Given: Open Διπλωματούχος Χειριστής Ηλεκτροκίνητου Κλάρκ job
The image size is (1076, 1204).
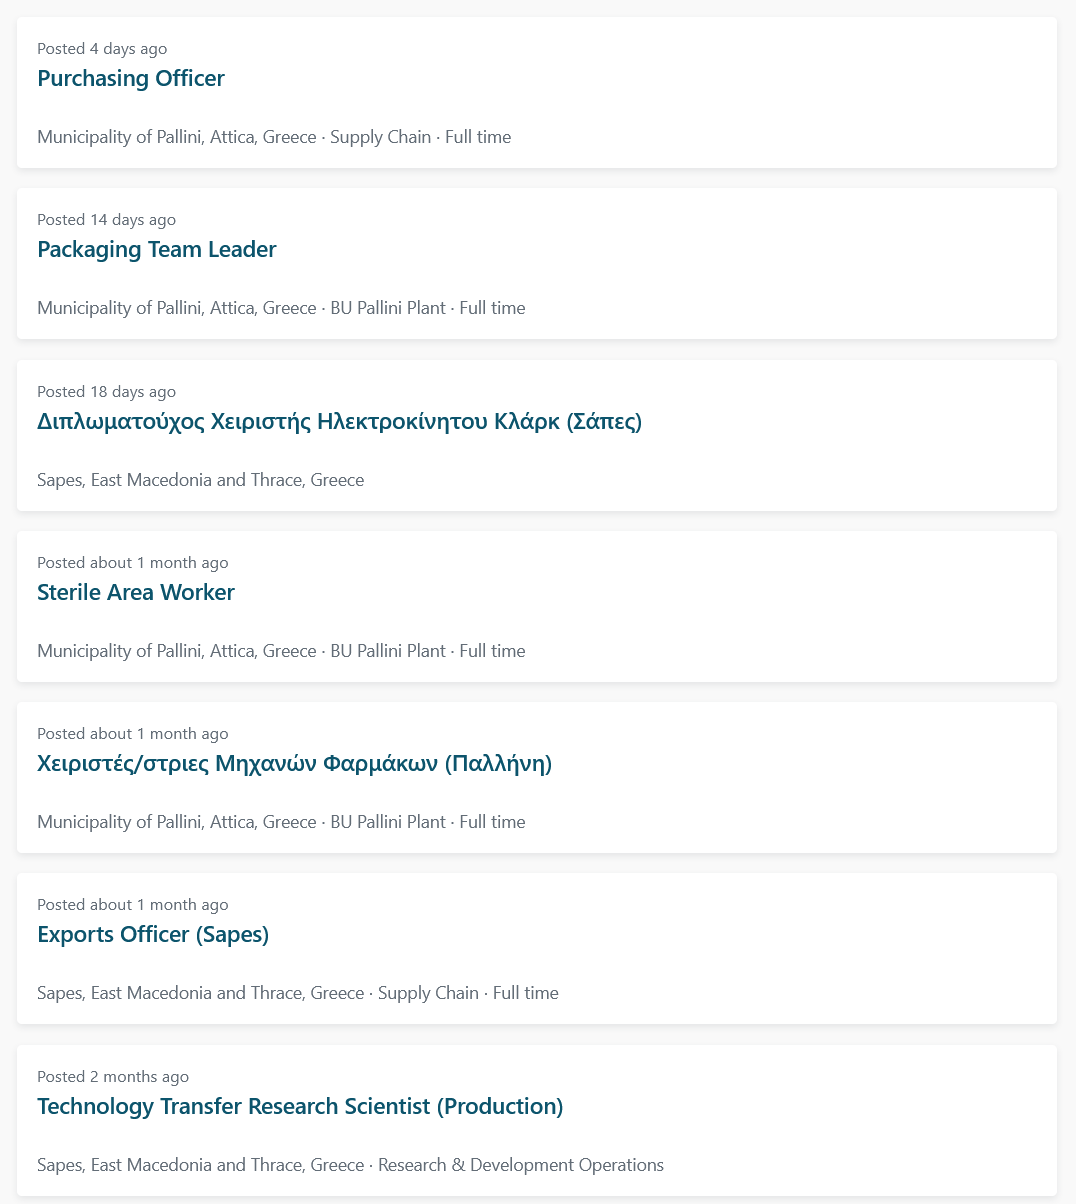Looking at the screenshot, I should [340, 421].
